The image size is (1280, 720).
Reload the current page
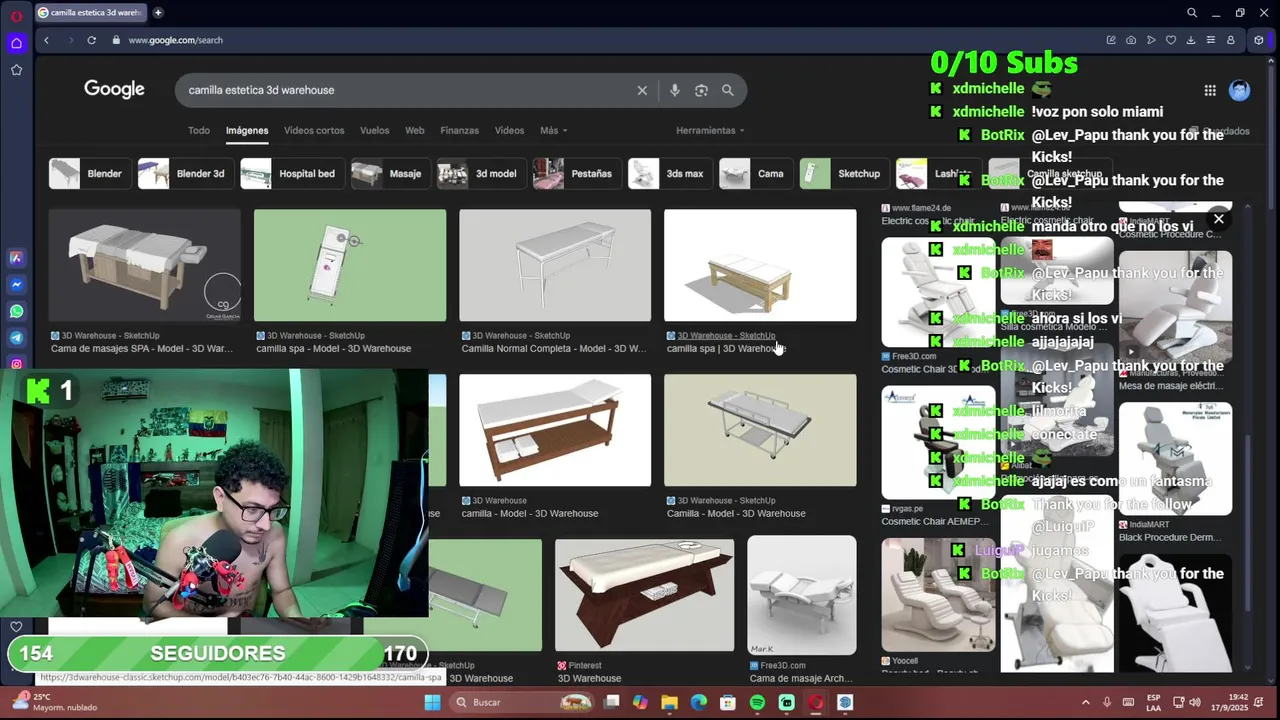(x=91, y=40)
